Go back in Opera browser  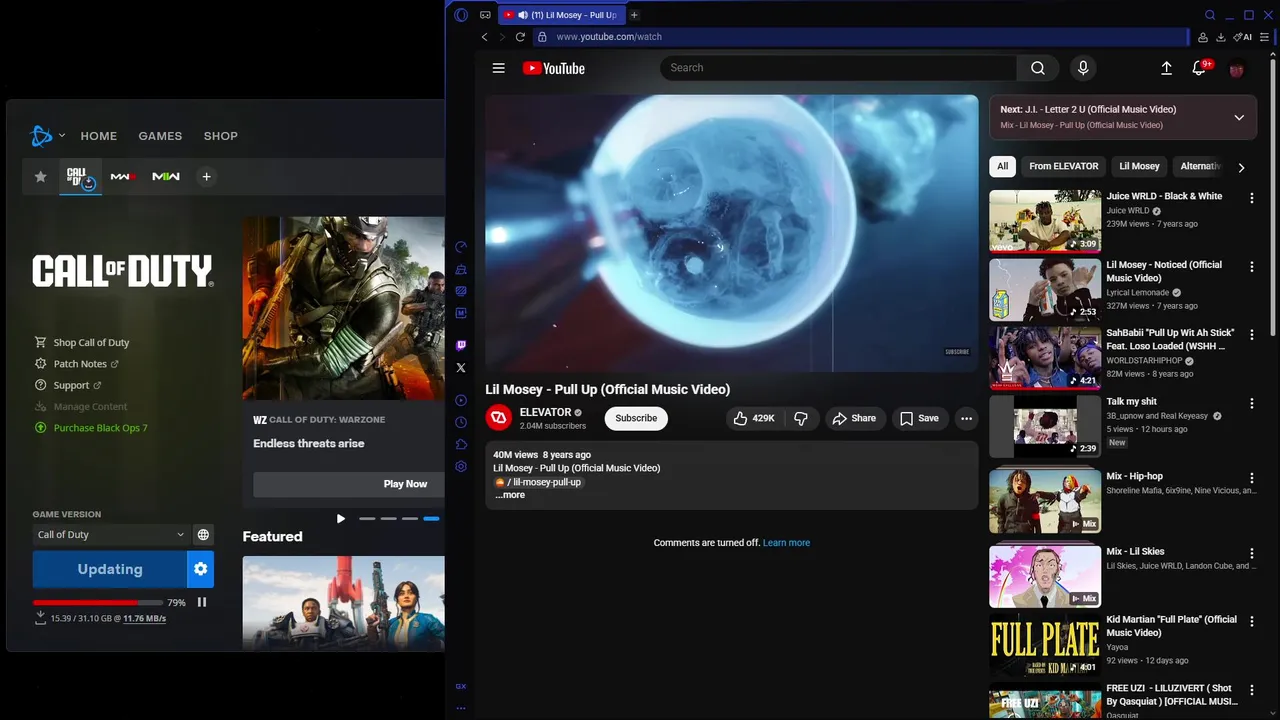point(484,37)
